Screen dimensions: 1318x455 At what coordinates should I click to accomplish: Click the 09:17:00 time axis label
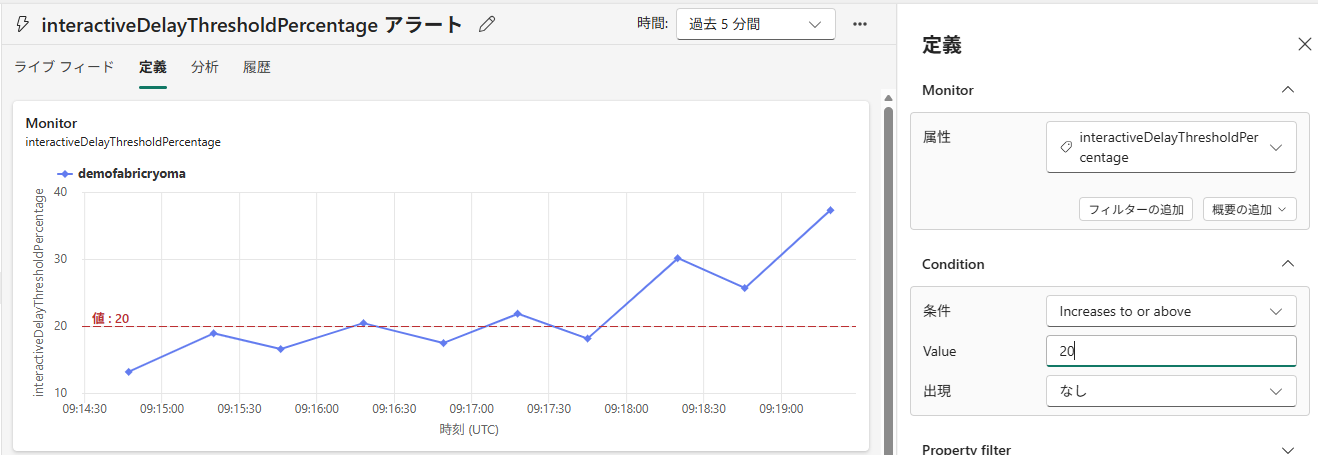[x=472, y=409]
